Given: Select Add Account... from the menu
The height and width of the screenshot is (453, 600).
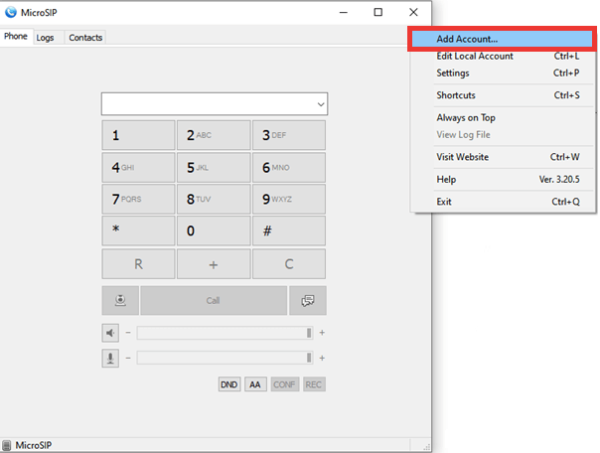Looking at the screenshot, I should pyautogui.click(x=468, y=39).
